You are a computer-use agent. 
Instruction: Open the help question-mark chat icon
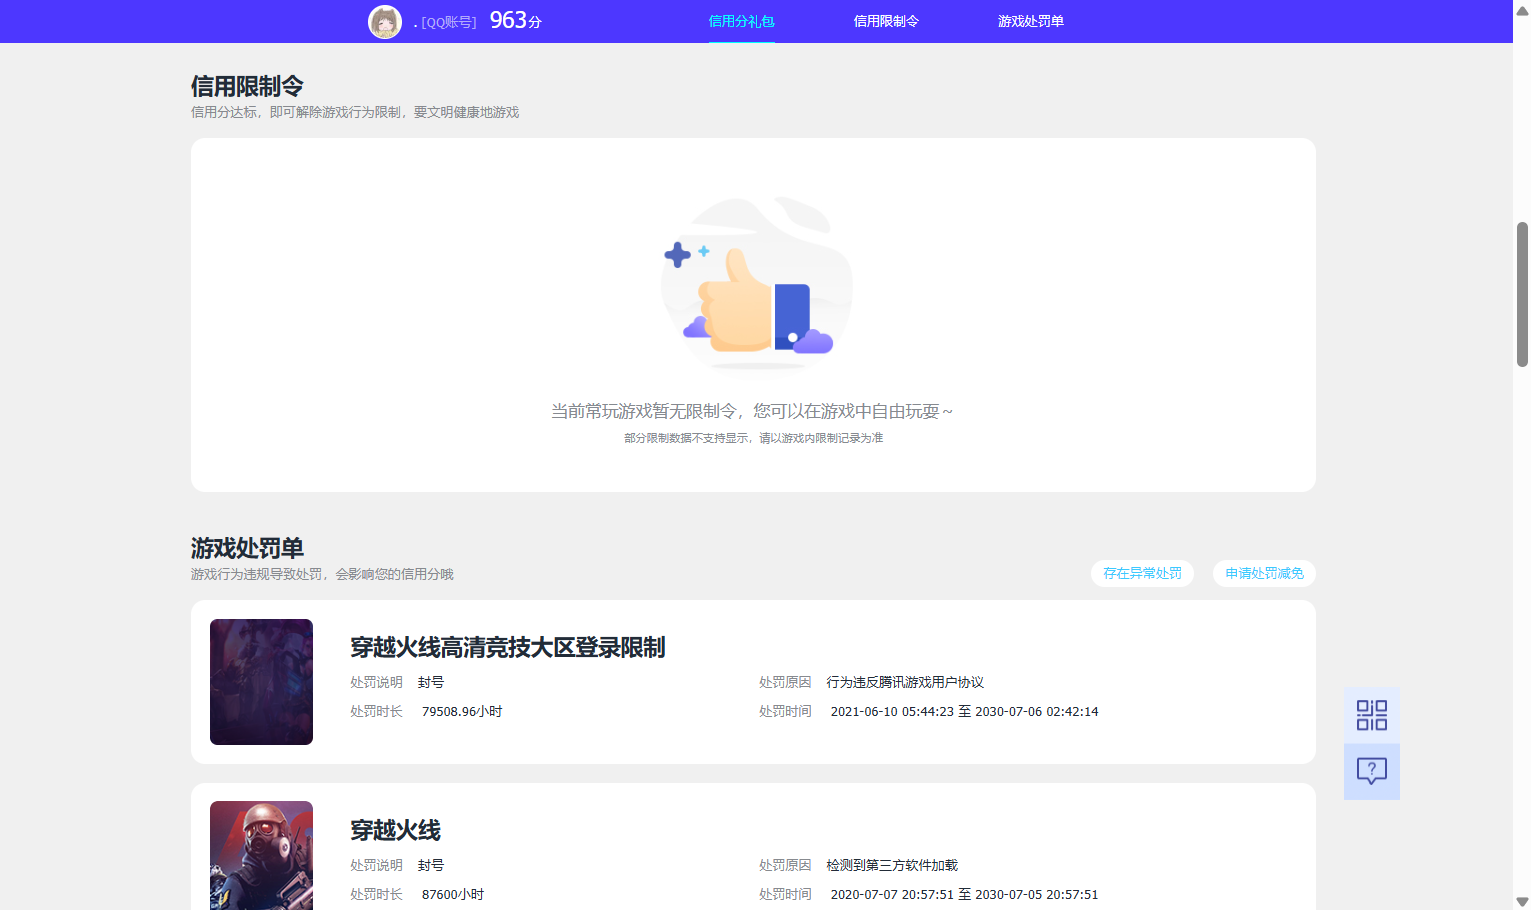click(1371, 771)
